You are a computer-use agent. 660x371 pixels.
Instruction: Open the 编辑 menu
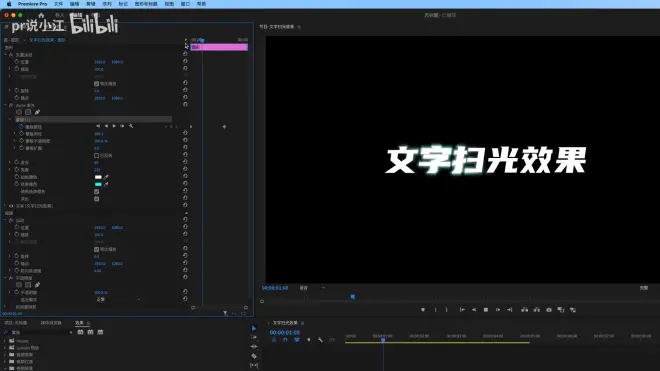coord(75,4)
